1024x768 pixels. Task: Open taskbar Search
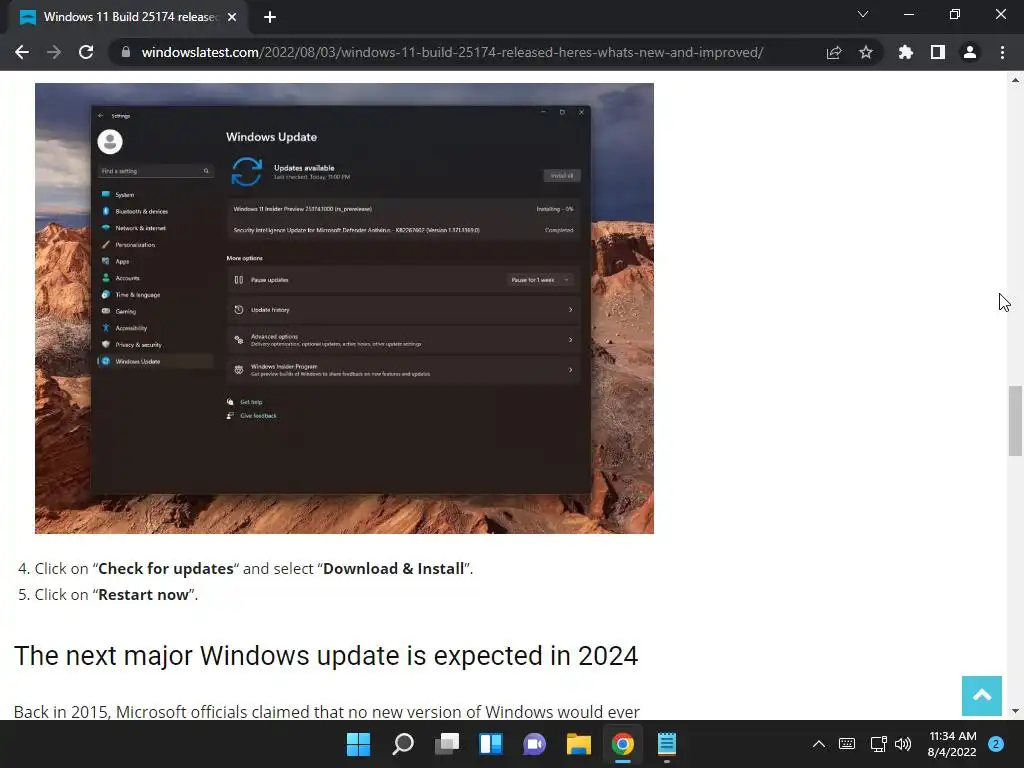[402, 744]
